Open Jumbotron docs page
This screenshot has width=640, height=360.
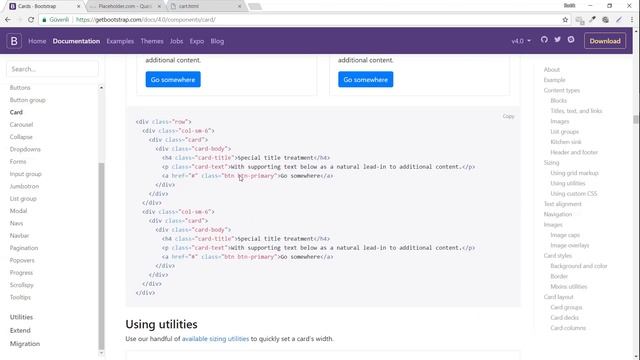point(24,186)
